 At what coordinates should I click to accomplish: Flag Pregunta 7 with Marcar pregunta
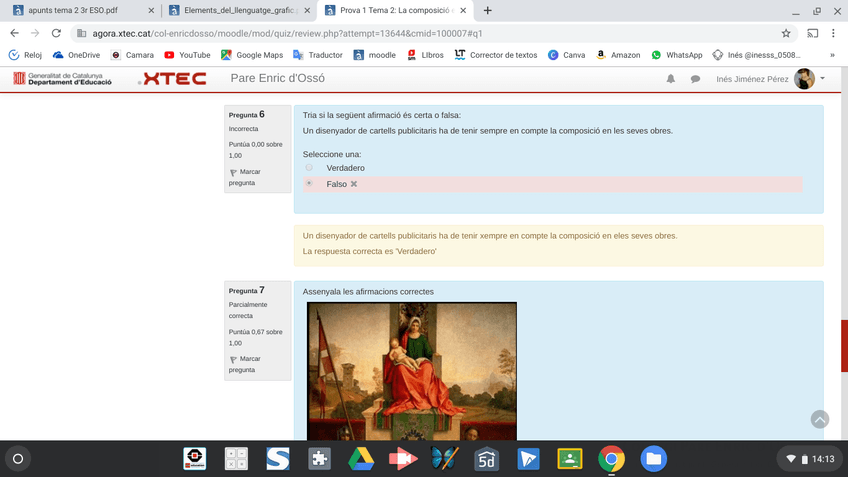click(x=244, y=364)
